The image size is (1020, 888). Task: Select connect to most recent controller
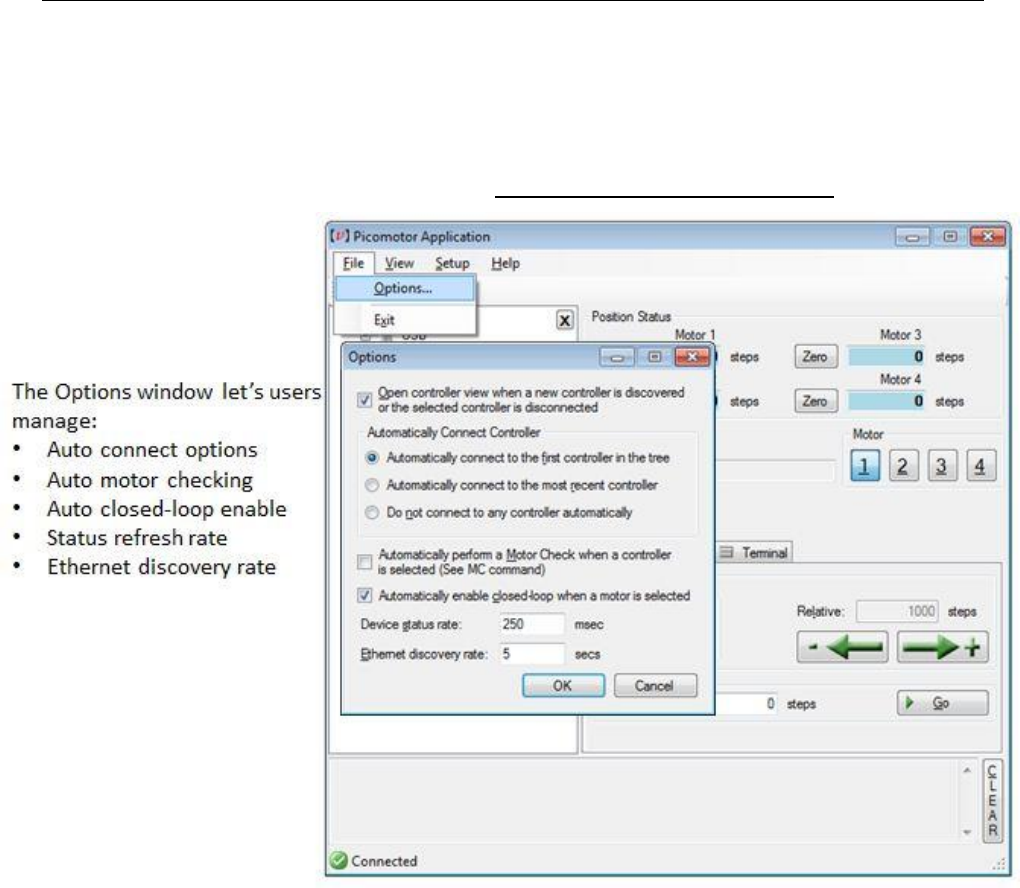click(x=372, y=485)
